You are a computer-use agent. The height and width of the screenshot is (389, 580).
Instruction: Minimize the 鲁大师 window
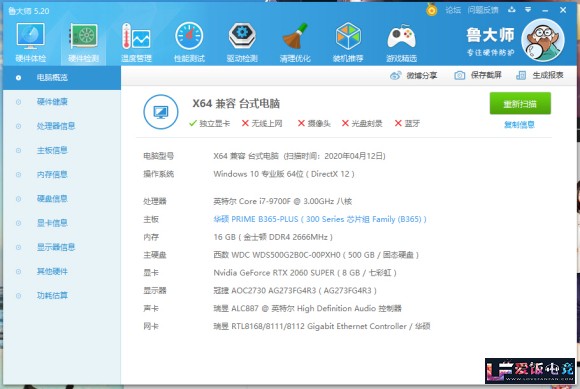545,10
